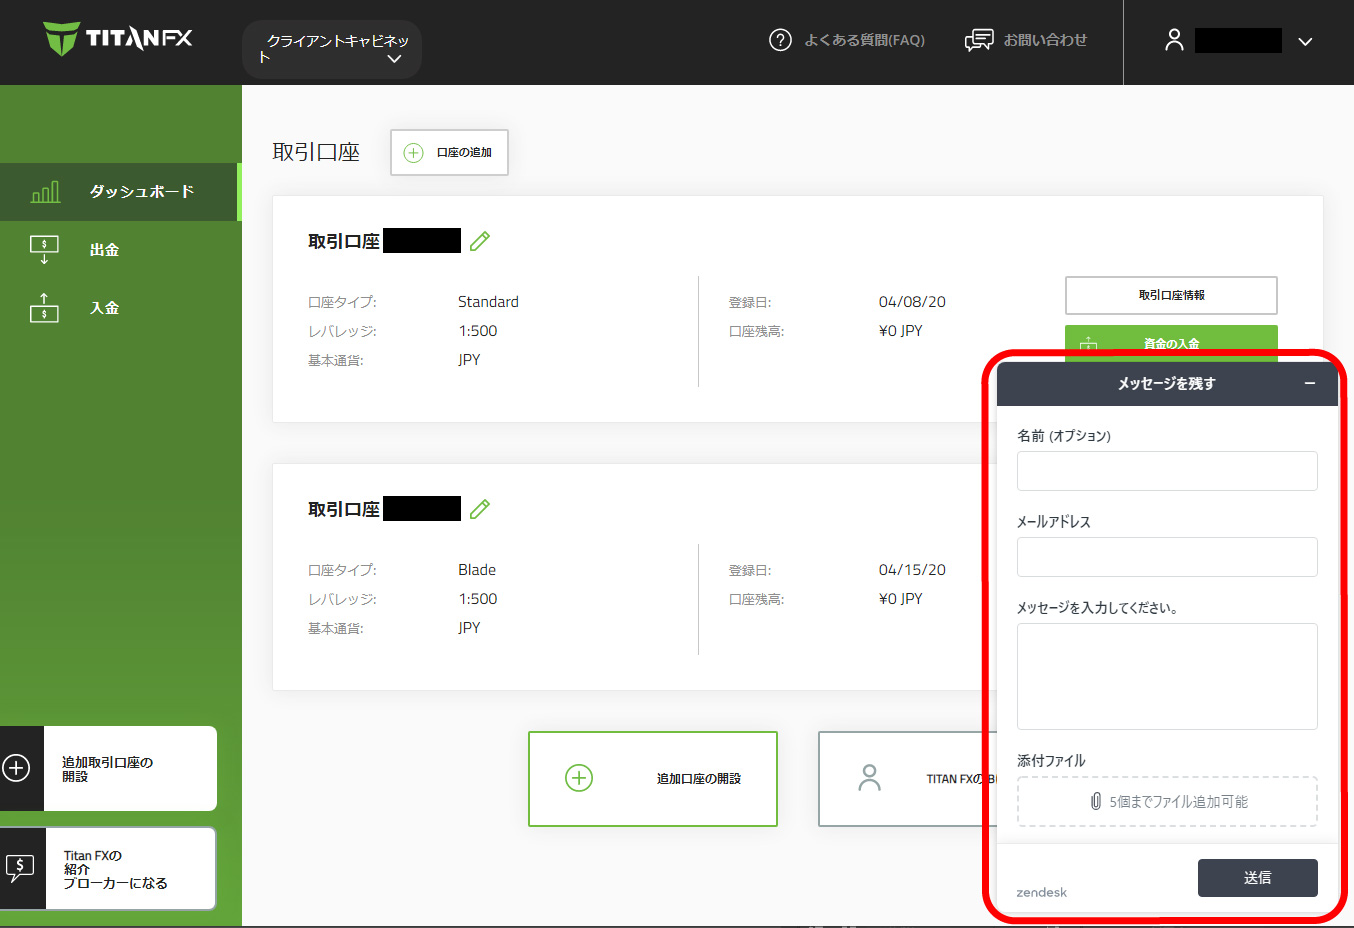
Task: Click plus icon in 口座の追加 button
Action: point(413,153)
